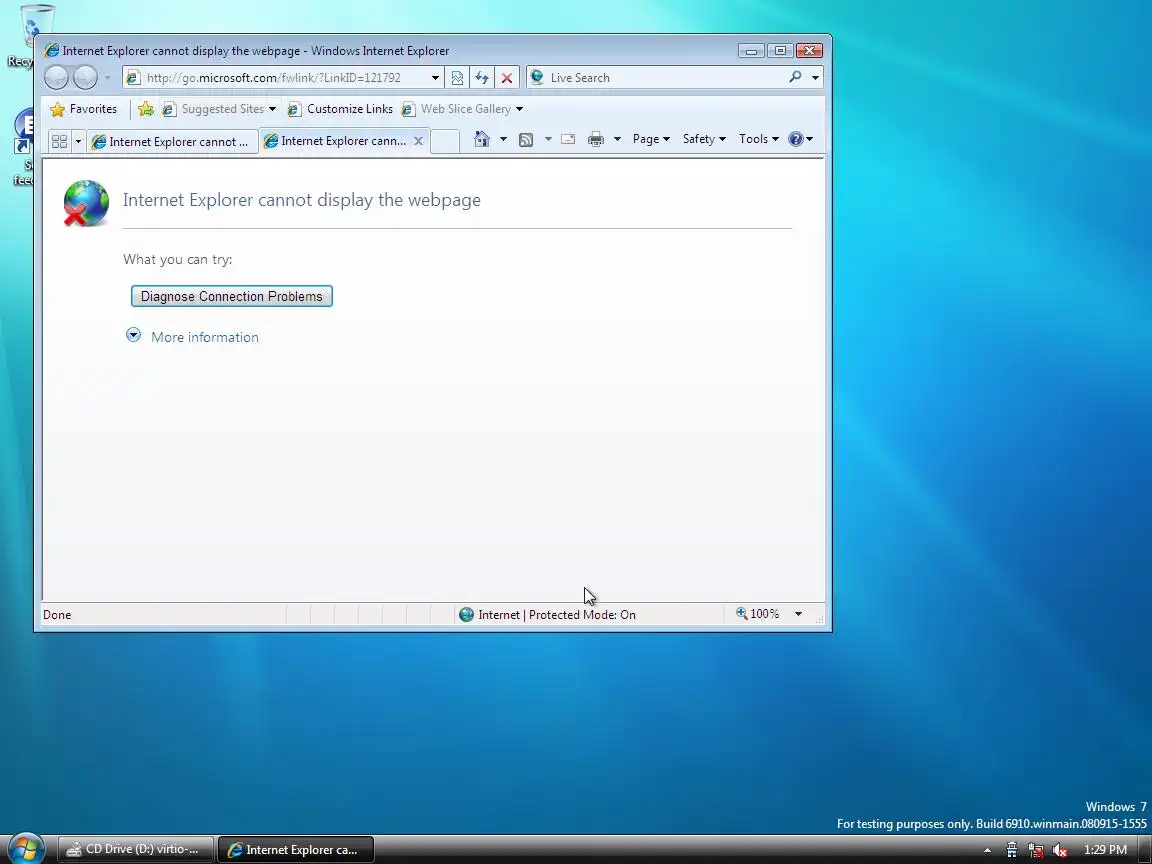
Task: Click the Back navigation button
Action: point(57,77)
